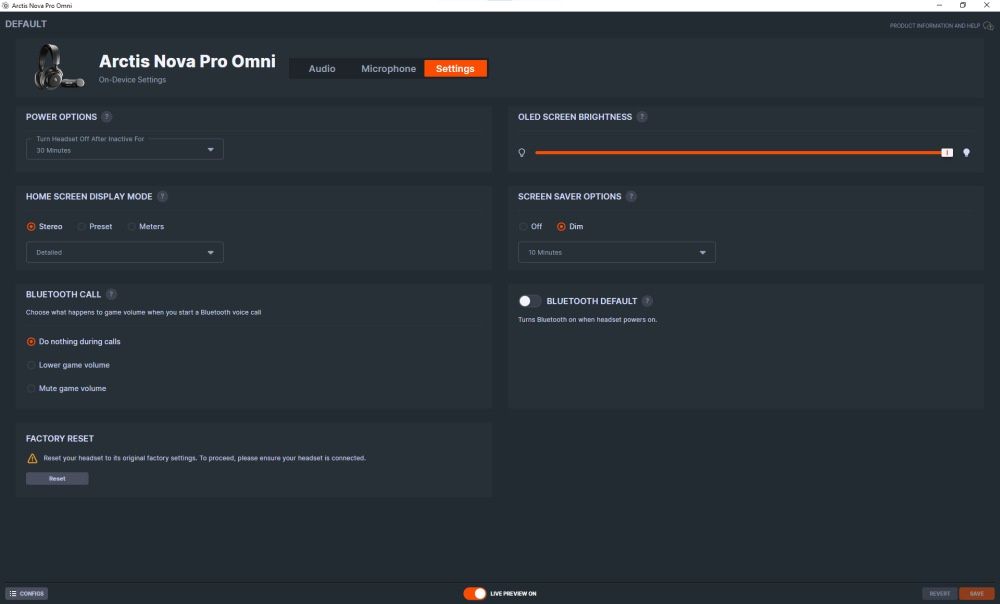The width and height of the screenshot is (1000, 604).
Task: Select Preset home screen display mode
Action: click(x=94, y=226)
